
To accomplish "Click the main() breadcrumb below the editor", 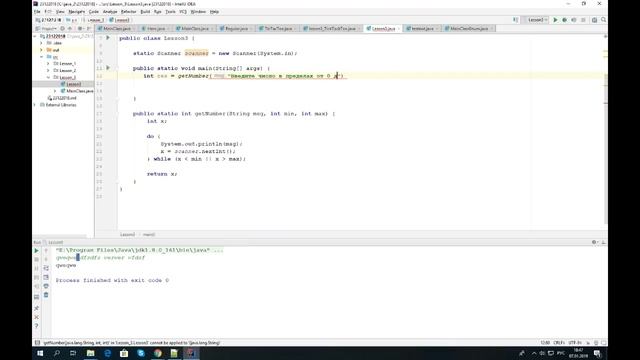I will 149,235.
